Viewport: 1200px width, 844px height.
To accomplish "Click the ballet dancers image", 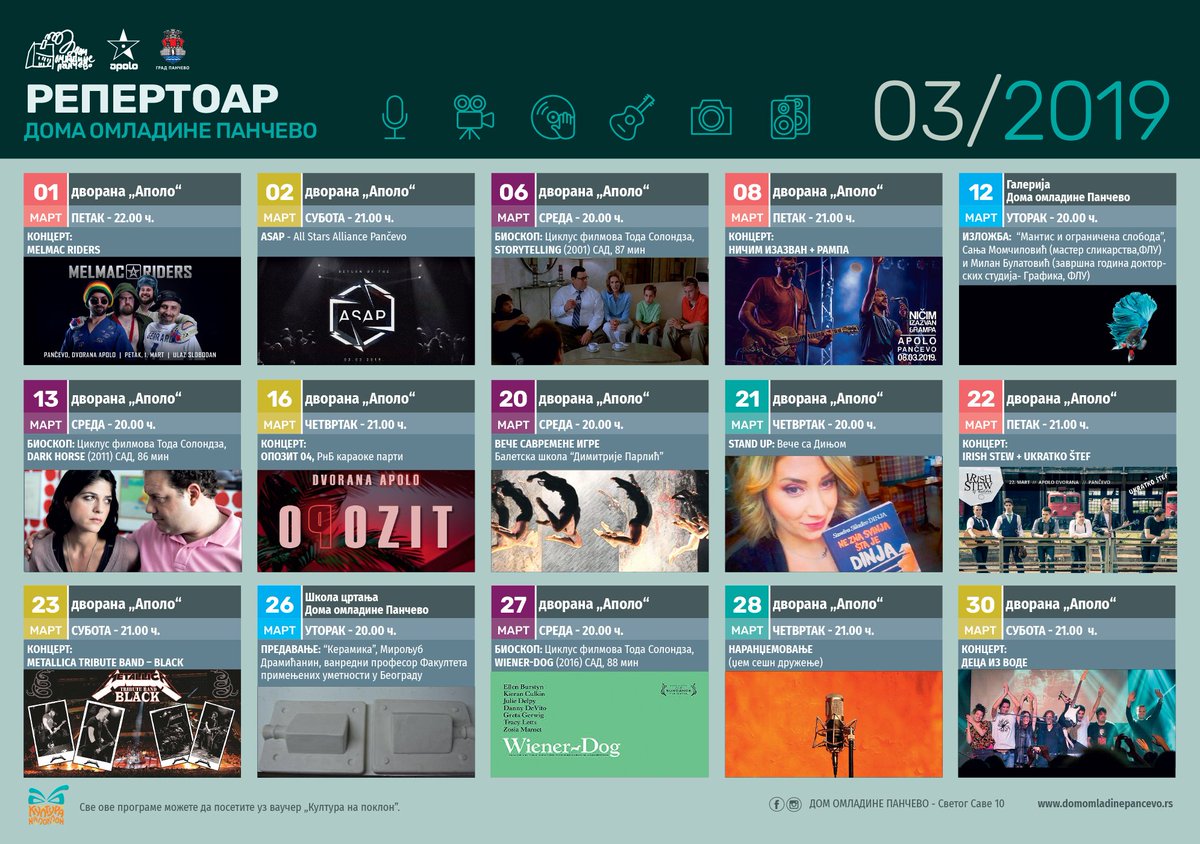I will pyautogui.click(x=600, y=520).
